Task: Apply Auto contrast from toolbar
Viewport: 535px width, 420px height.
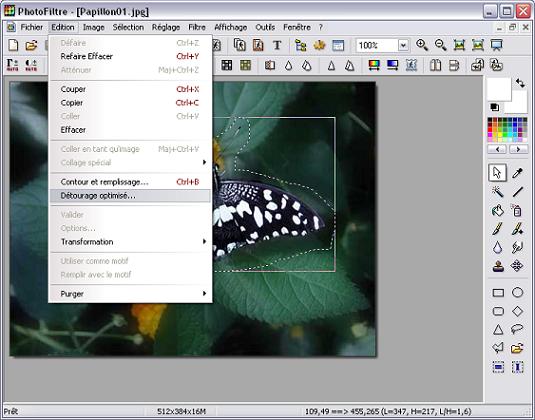Action: (x=31, y=65)
